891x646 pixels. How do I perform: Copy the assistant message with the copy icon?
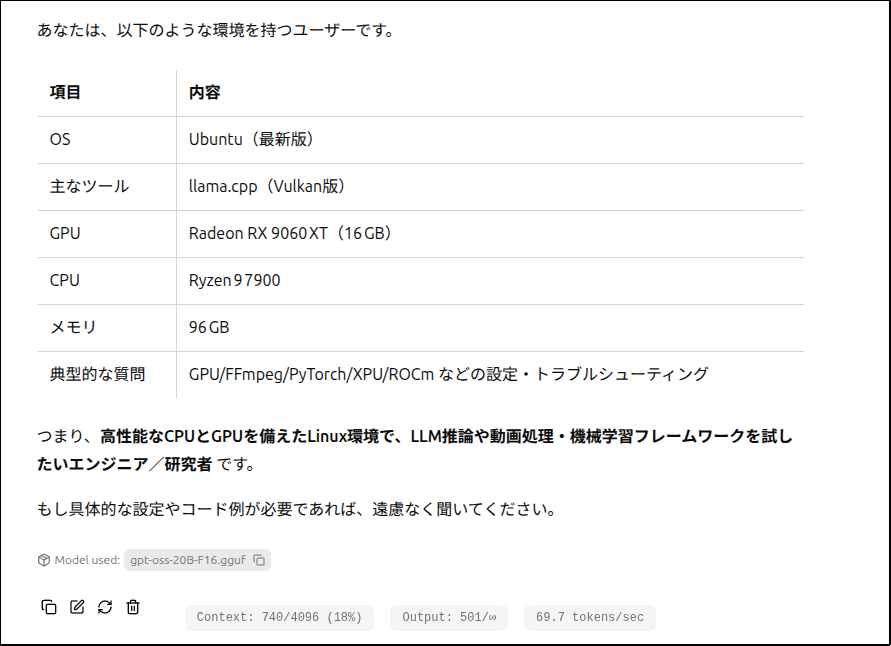coord(49,607)
